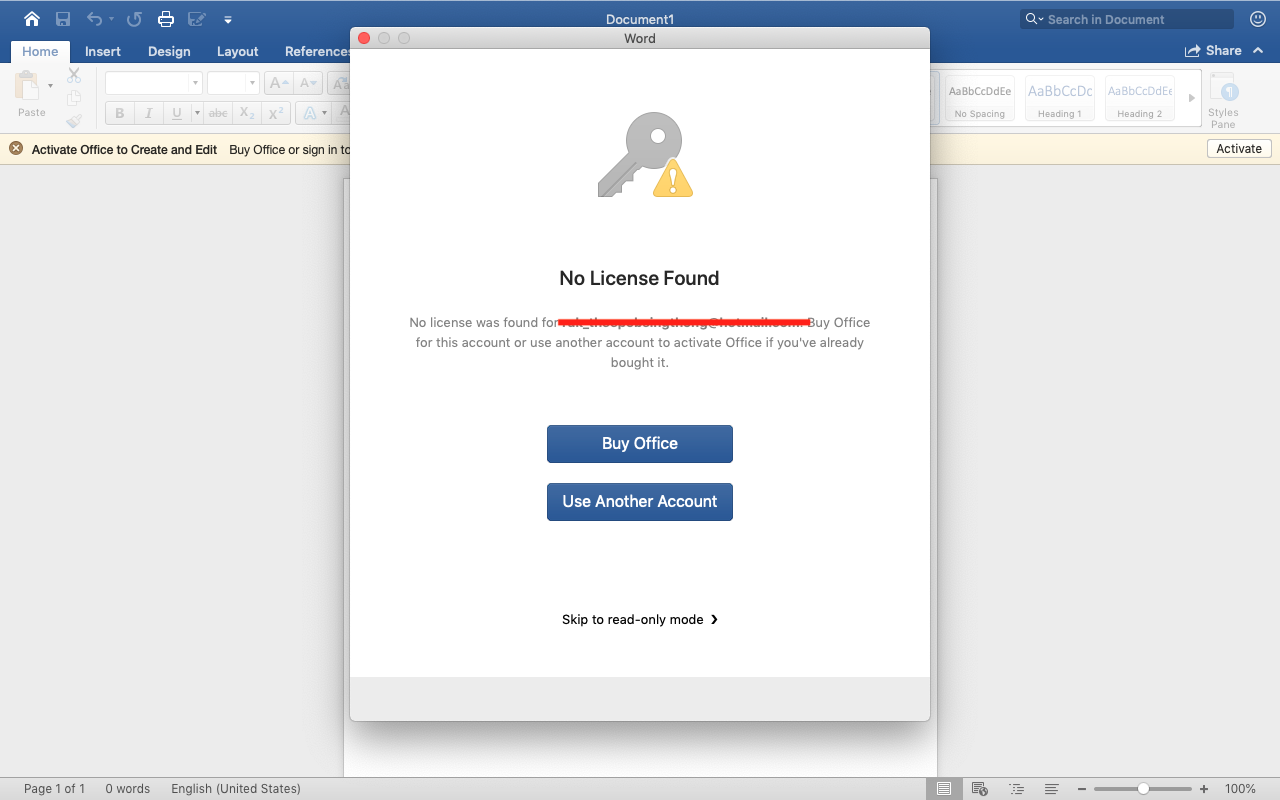Open the Text Effects dropdown arrow
The width and height of the screenshot is (1280, 800).
[x=325, y=113]
